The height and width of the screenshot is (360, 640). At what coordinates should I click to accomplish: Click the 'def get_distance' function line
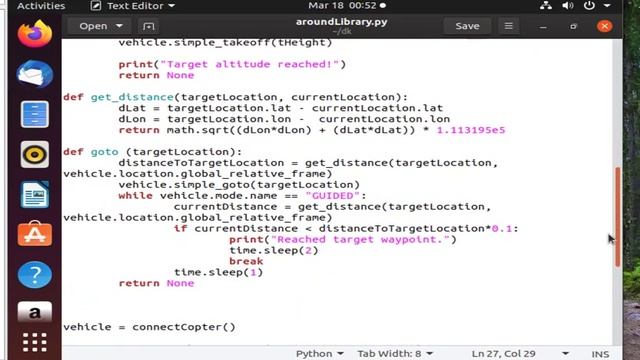[x=235, y=97]
